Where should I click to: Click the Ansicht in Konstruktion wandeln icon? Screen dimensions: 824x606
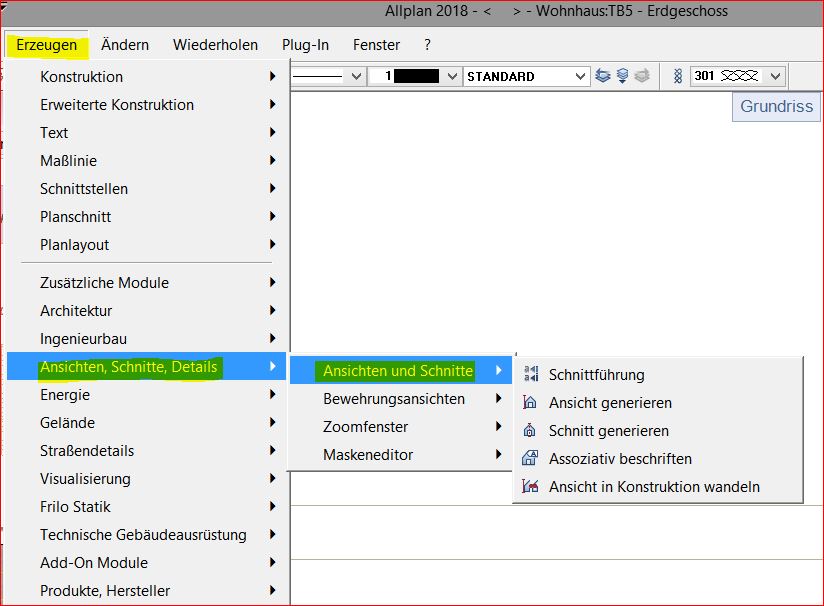pos(531,487)
